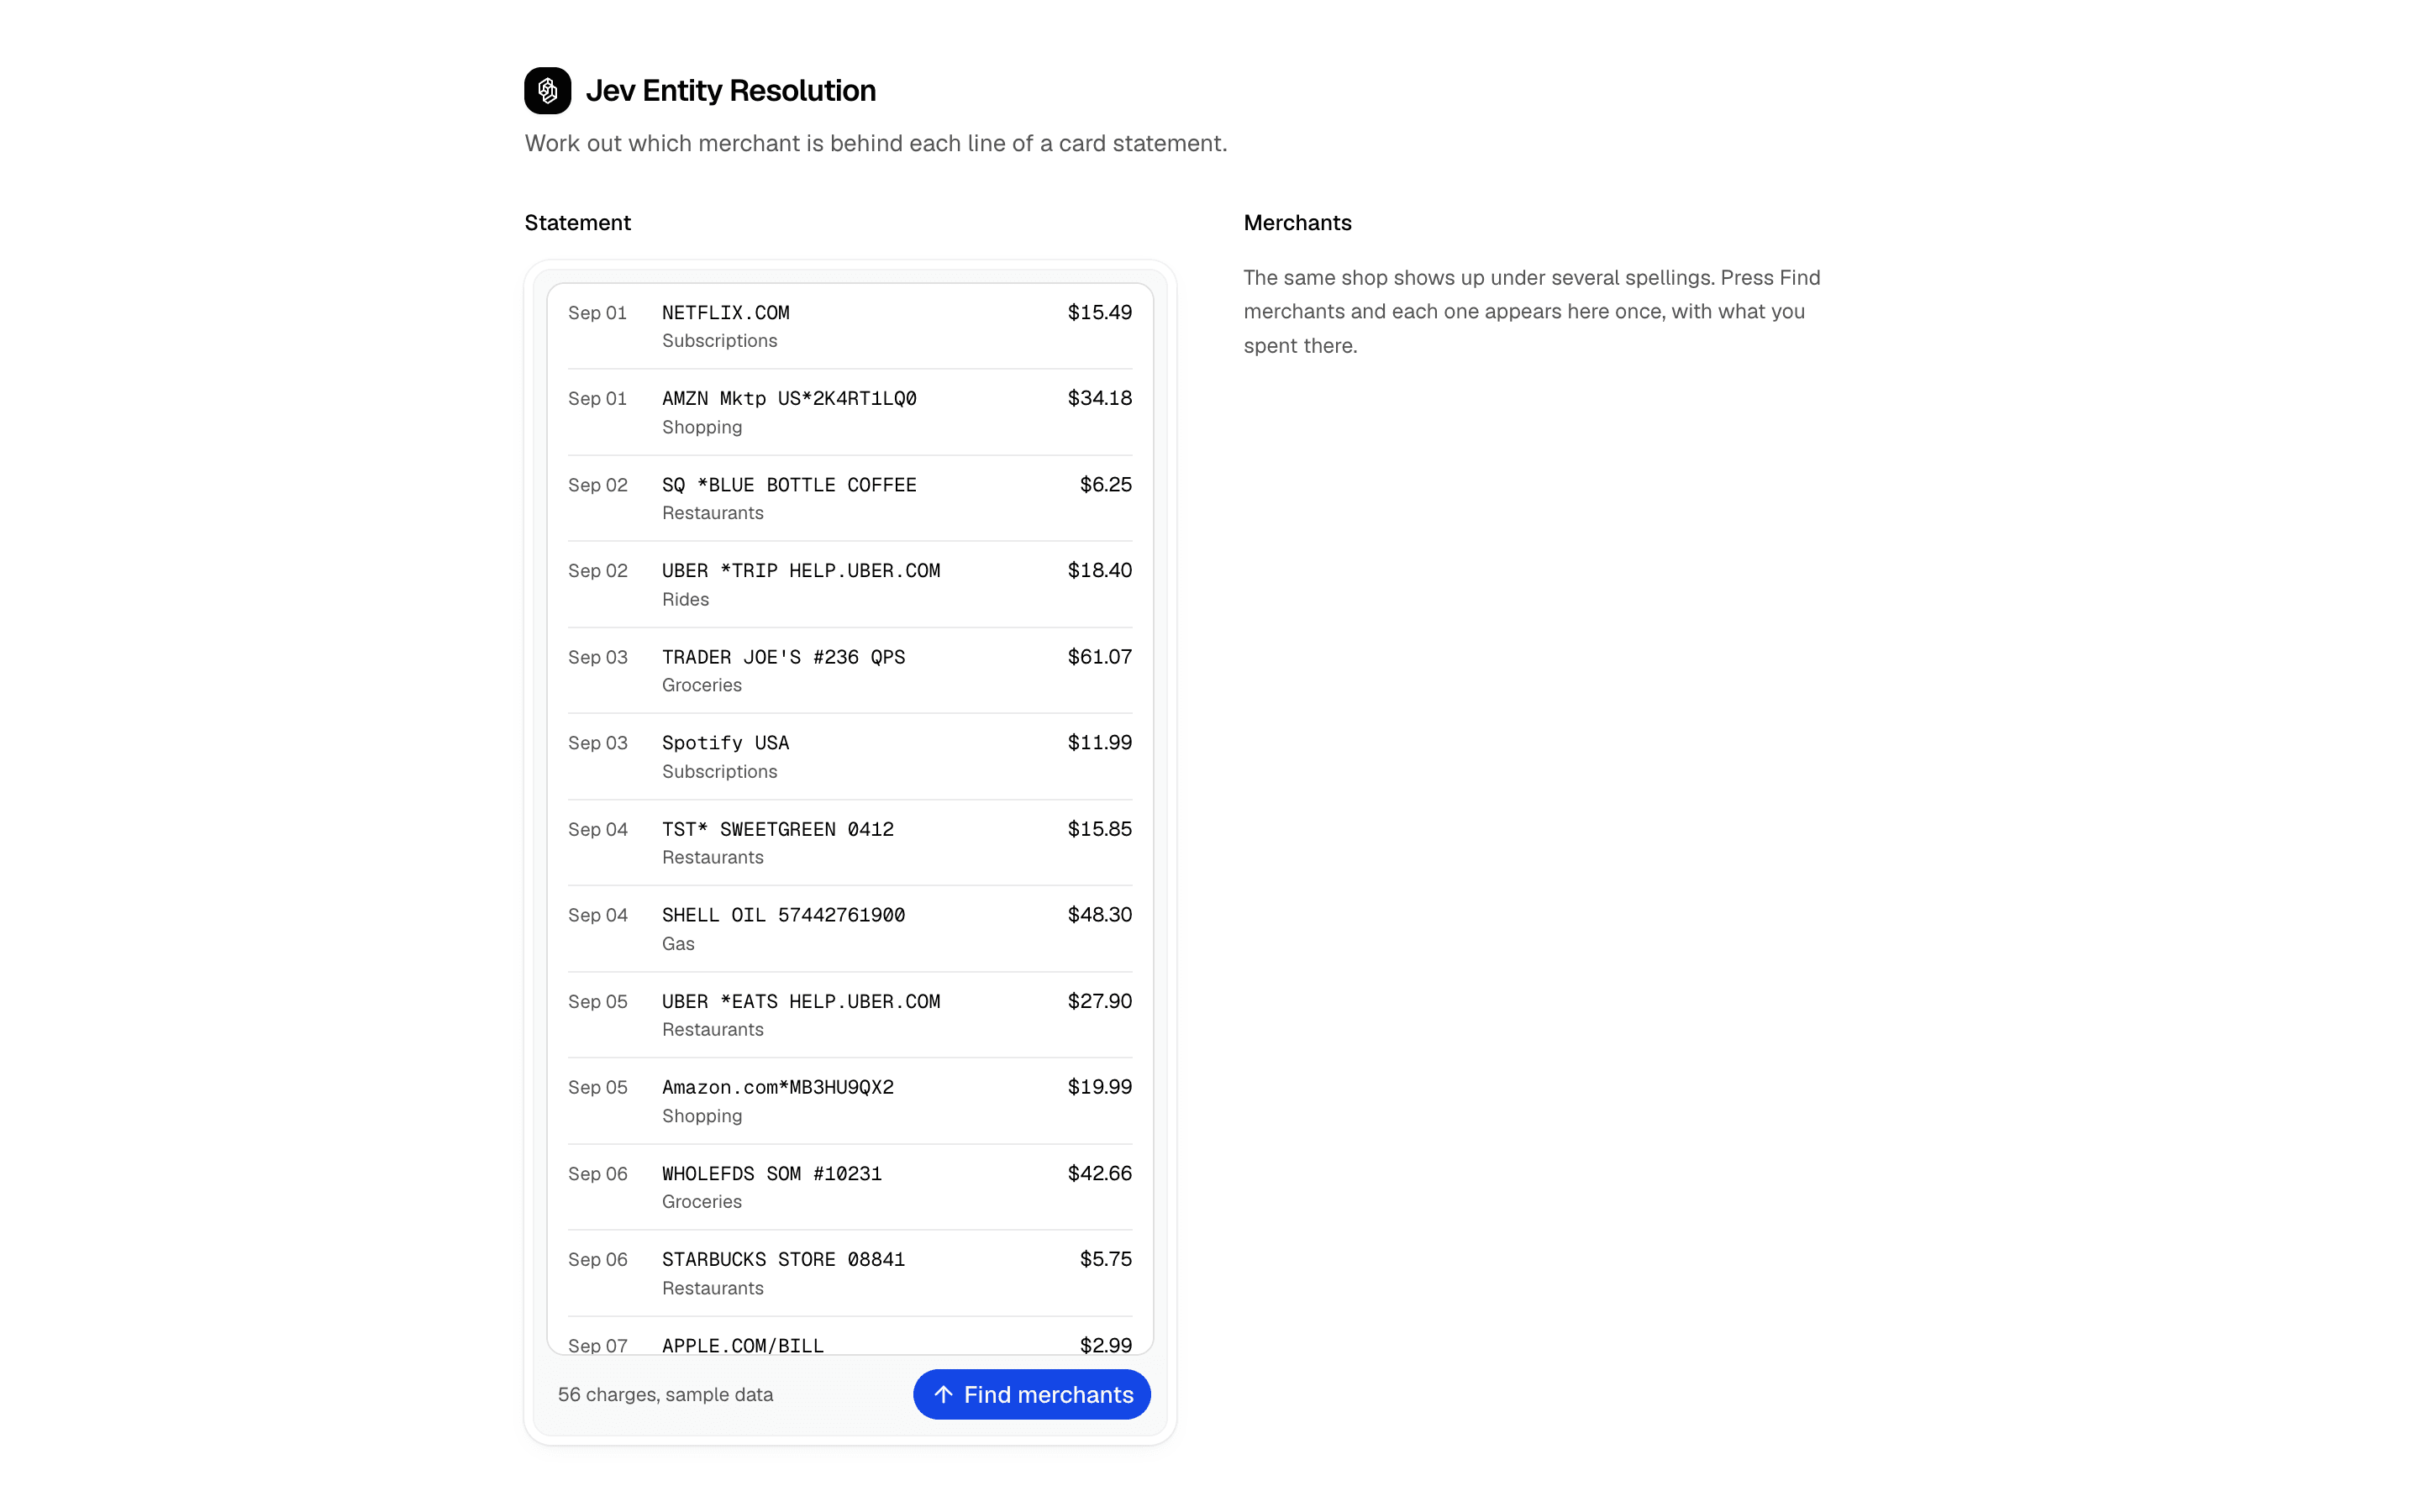Select the AMZN Mktp US*2K4RT1LQ0 charge

pyautogui.click(x=850, y=412)
